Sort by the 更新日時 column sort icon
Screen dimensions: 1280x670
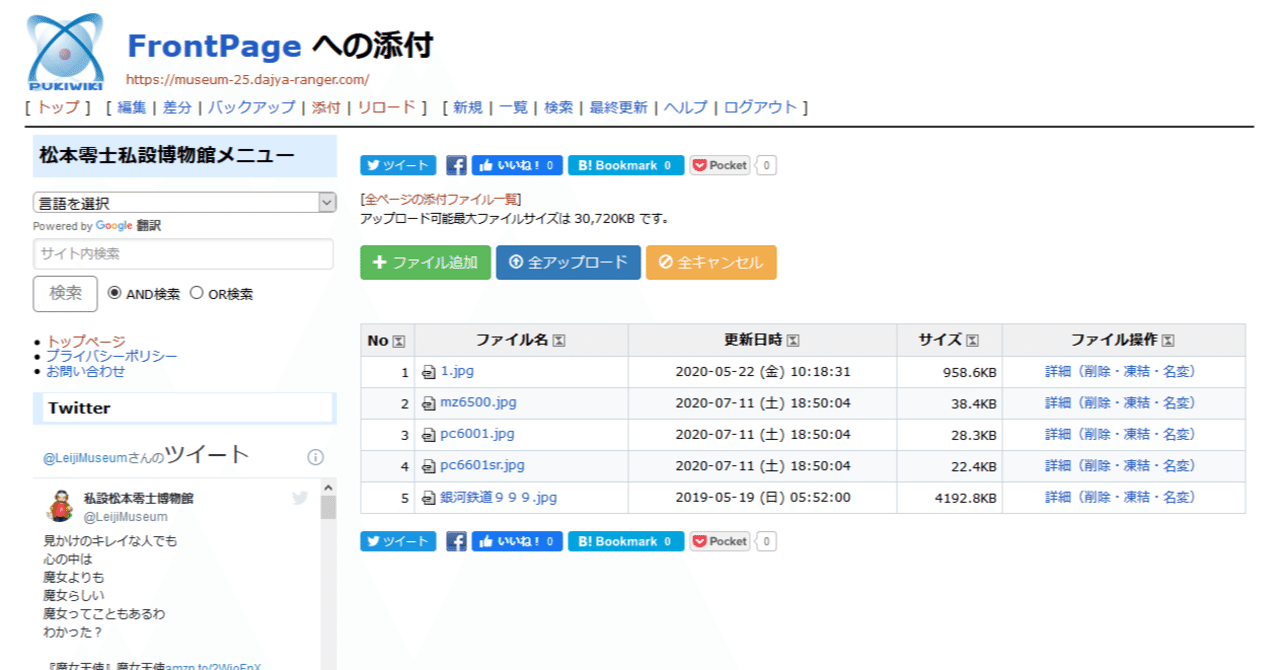tap(792, 341)
